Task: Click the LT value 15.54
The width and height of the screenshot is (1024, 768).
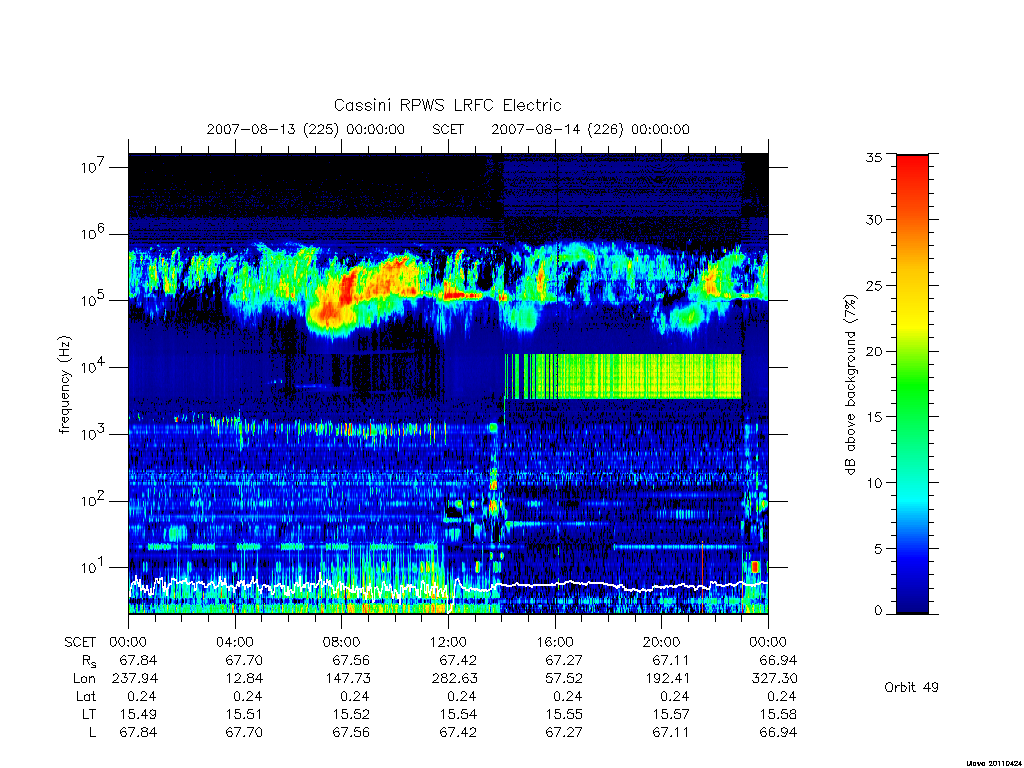Action: pyautogui.click(x=458, y=714)
